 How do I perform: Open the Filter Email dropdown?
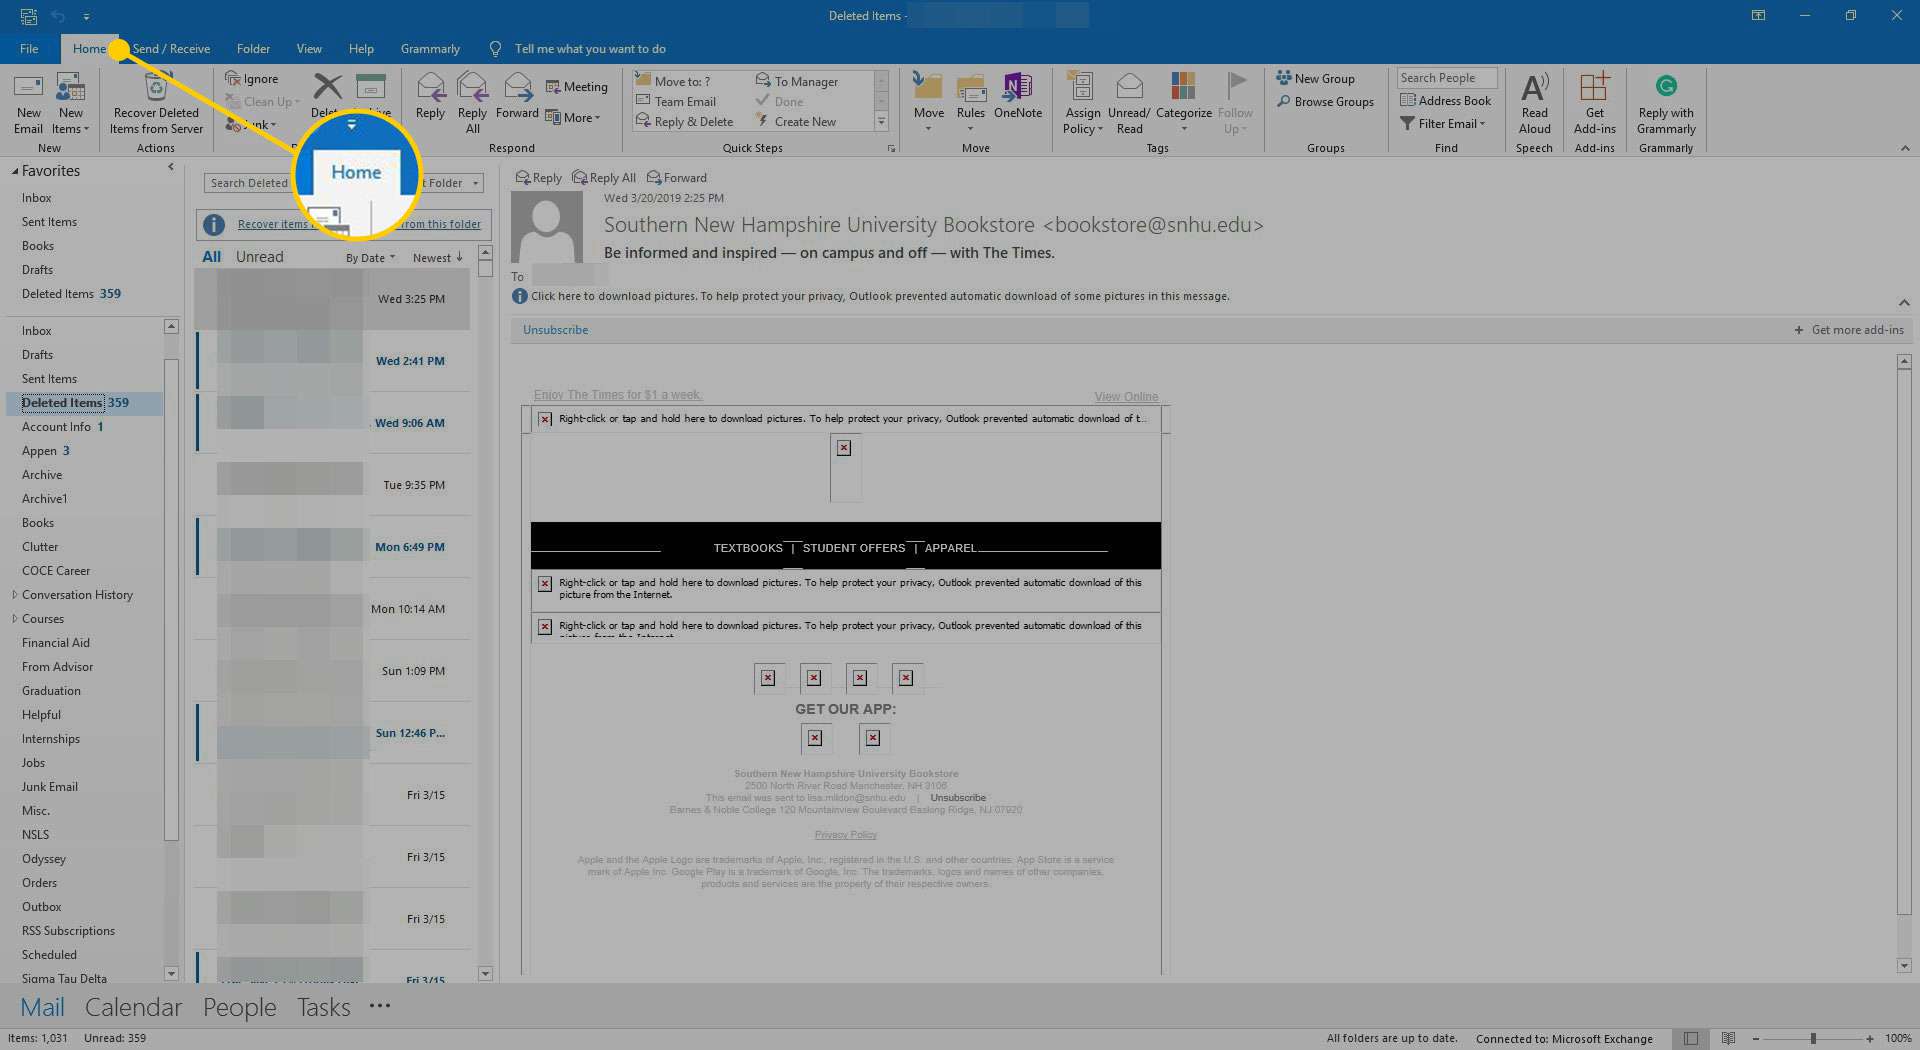tap(1443, 123)
